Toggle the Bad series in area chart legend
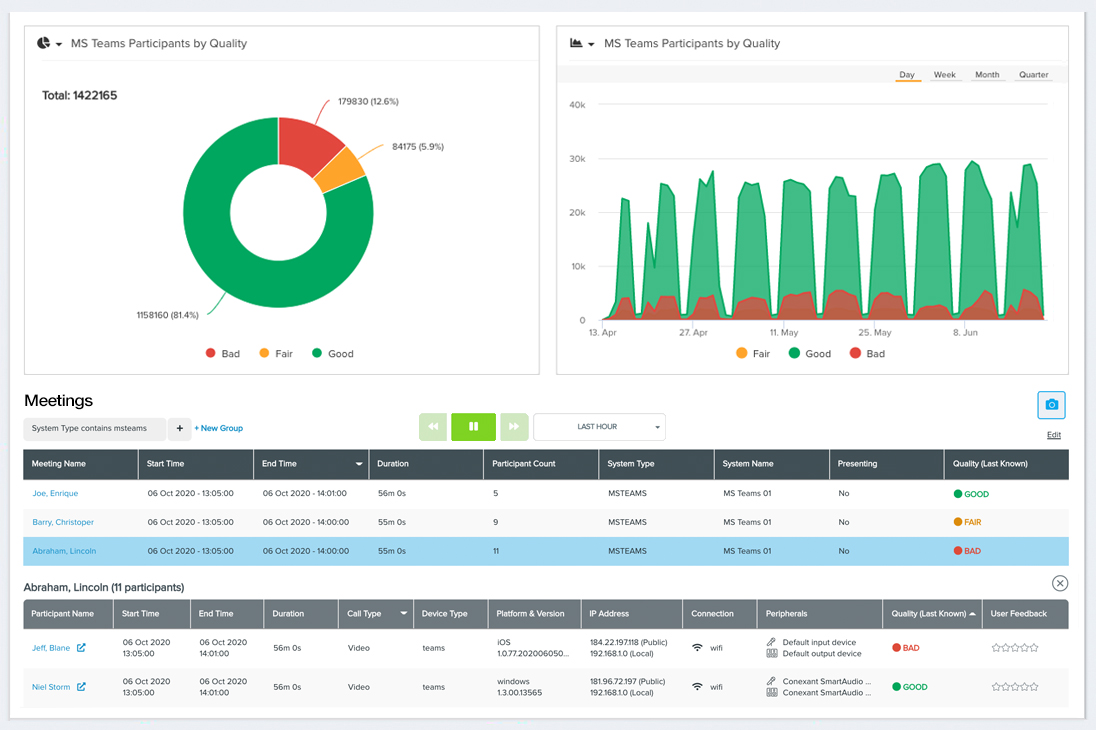The image size is (1096, 730). (867, 354)
